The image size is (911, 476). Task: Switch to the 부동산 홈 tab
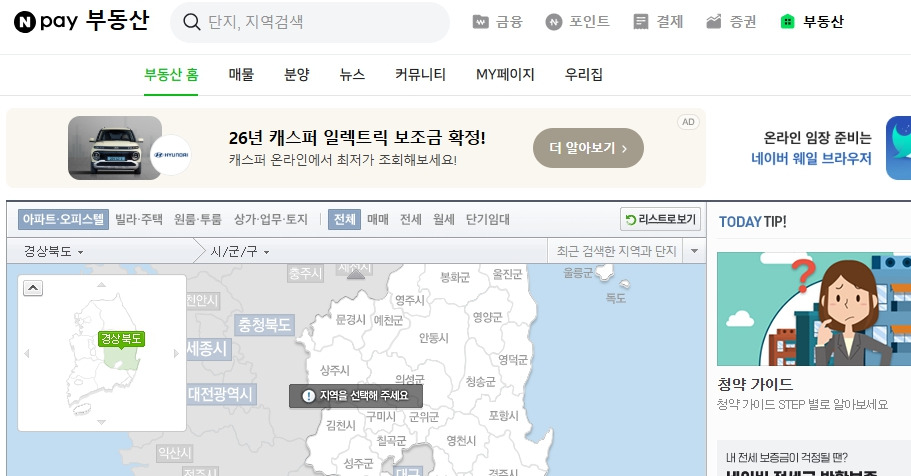click(171, 74)
